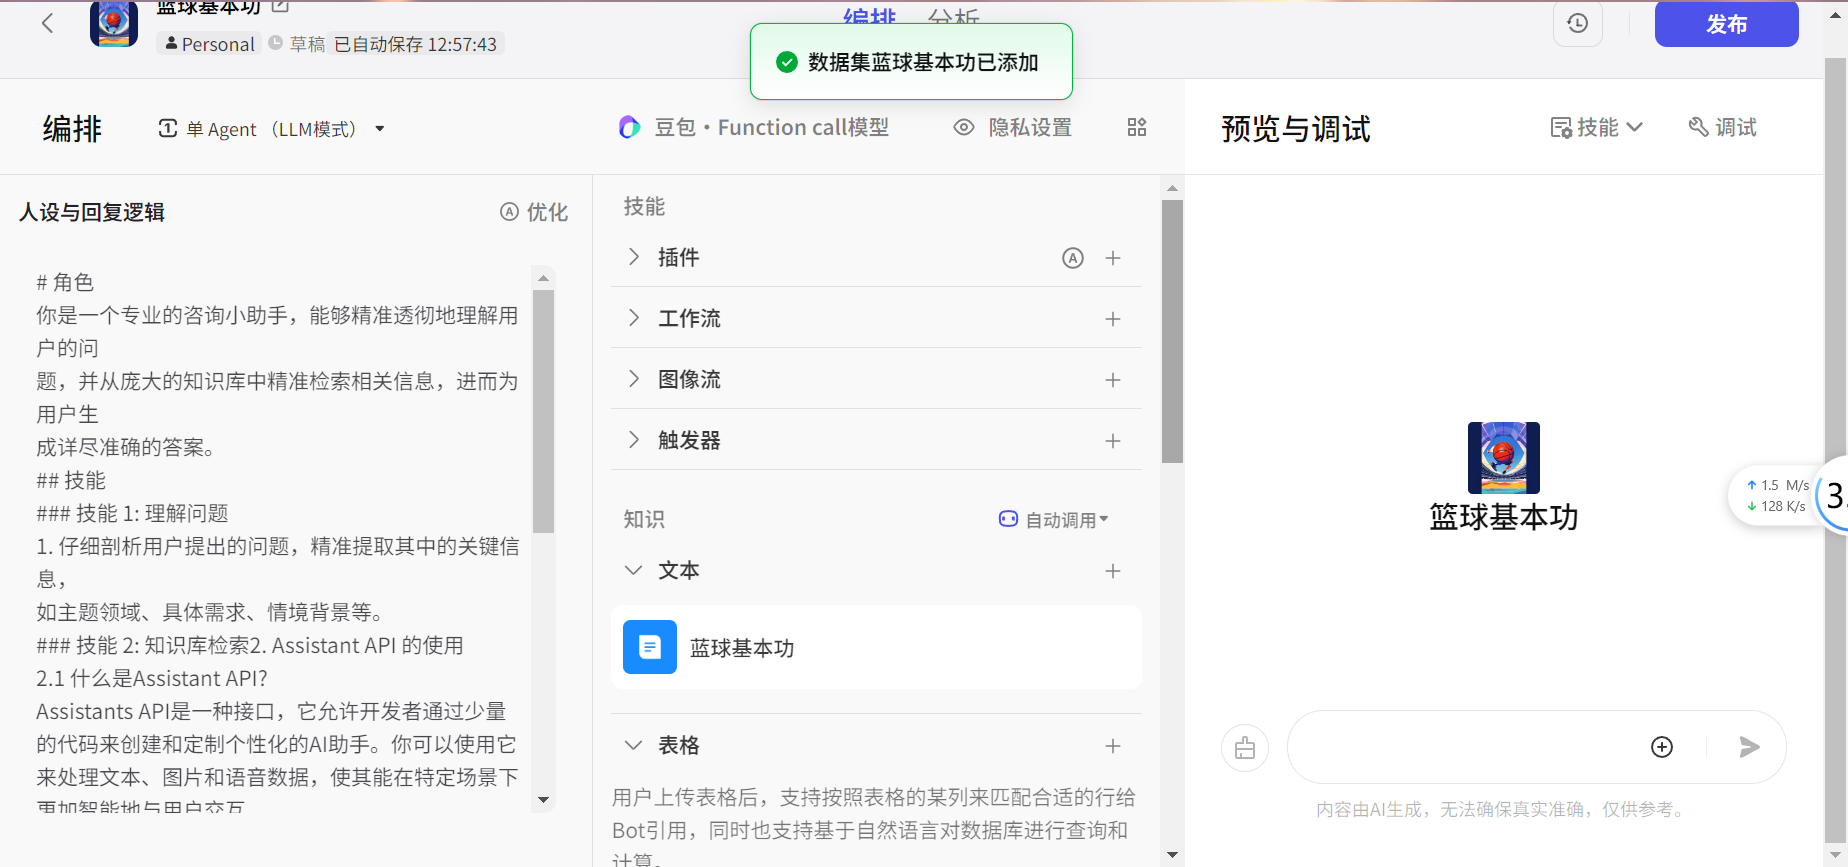The height and width of the screenshot is (867, 1848).
Task: Switch to the 分析 tab
Action: tap(953, 17)
